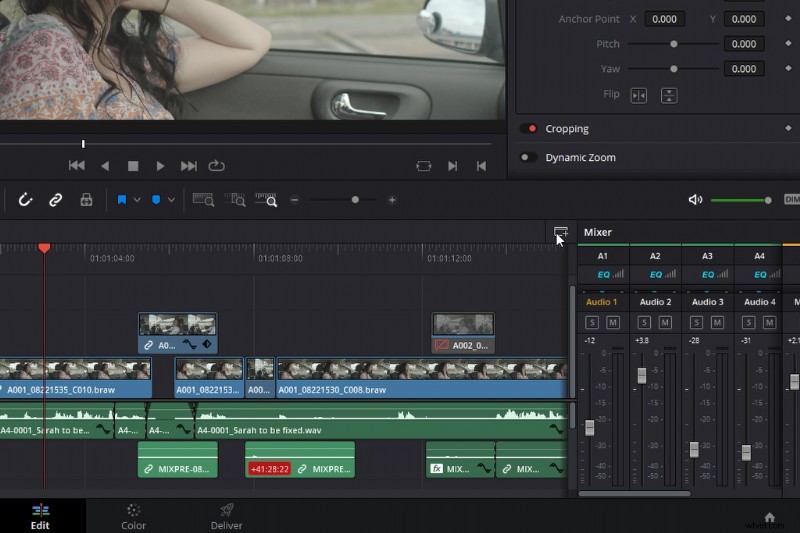This screenshot has width=800, height=533.
Task: Flip image vertically
Action: tap(669, 95)
